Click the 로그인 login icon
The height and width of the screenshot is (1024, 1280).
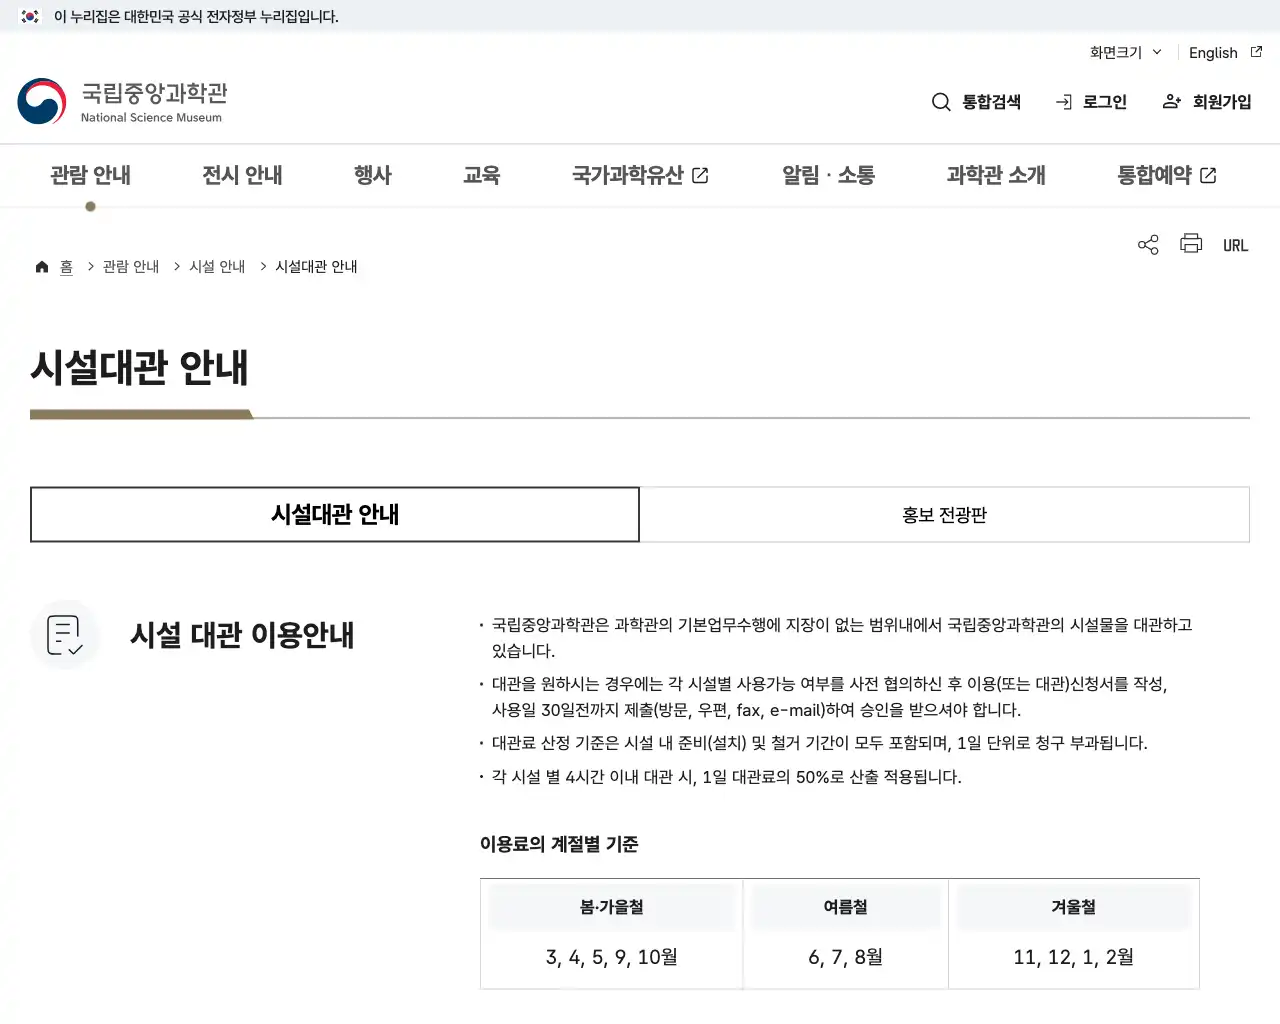(x=1062, y=101)
